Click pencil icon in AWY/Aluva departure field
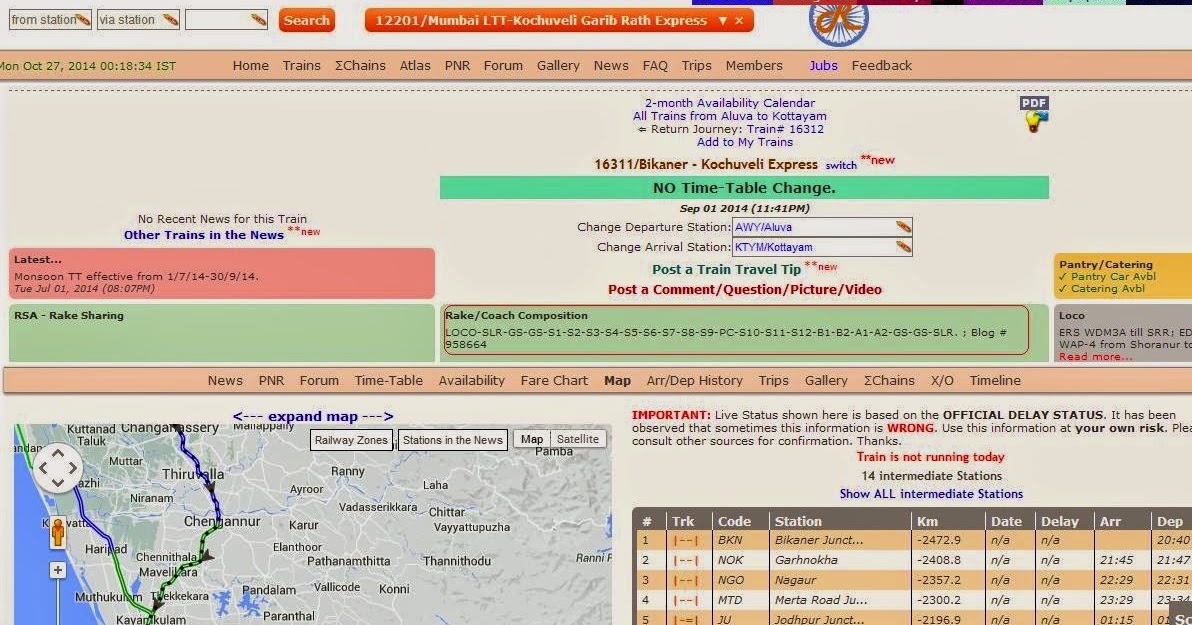The height and width of the screenshot is (625, 1192). [903, 227]
